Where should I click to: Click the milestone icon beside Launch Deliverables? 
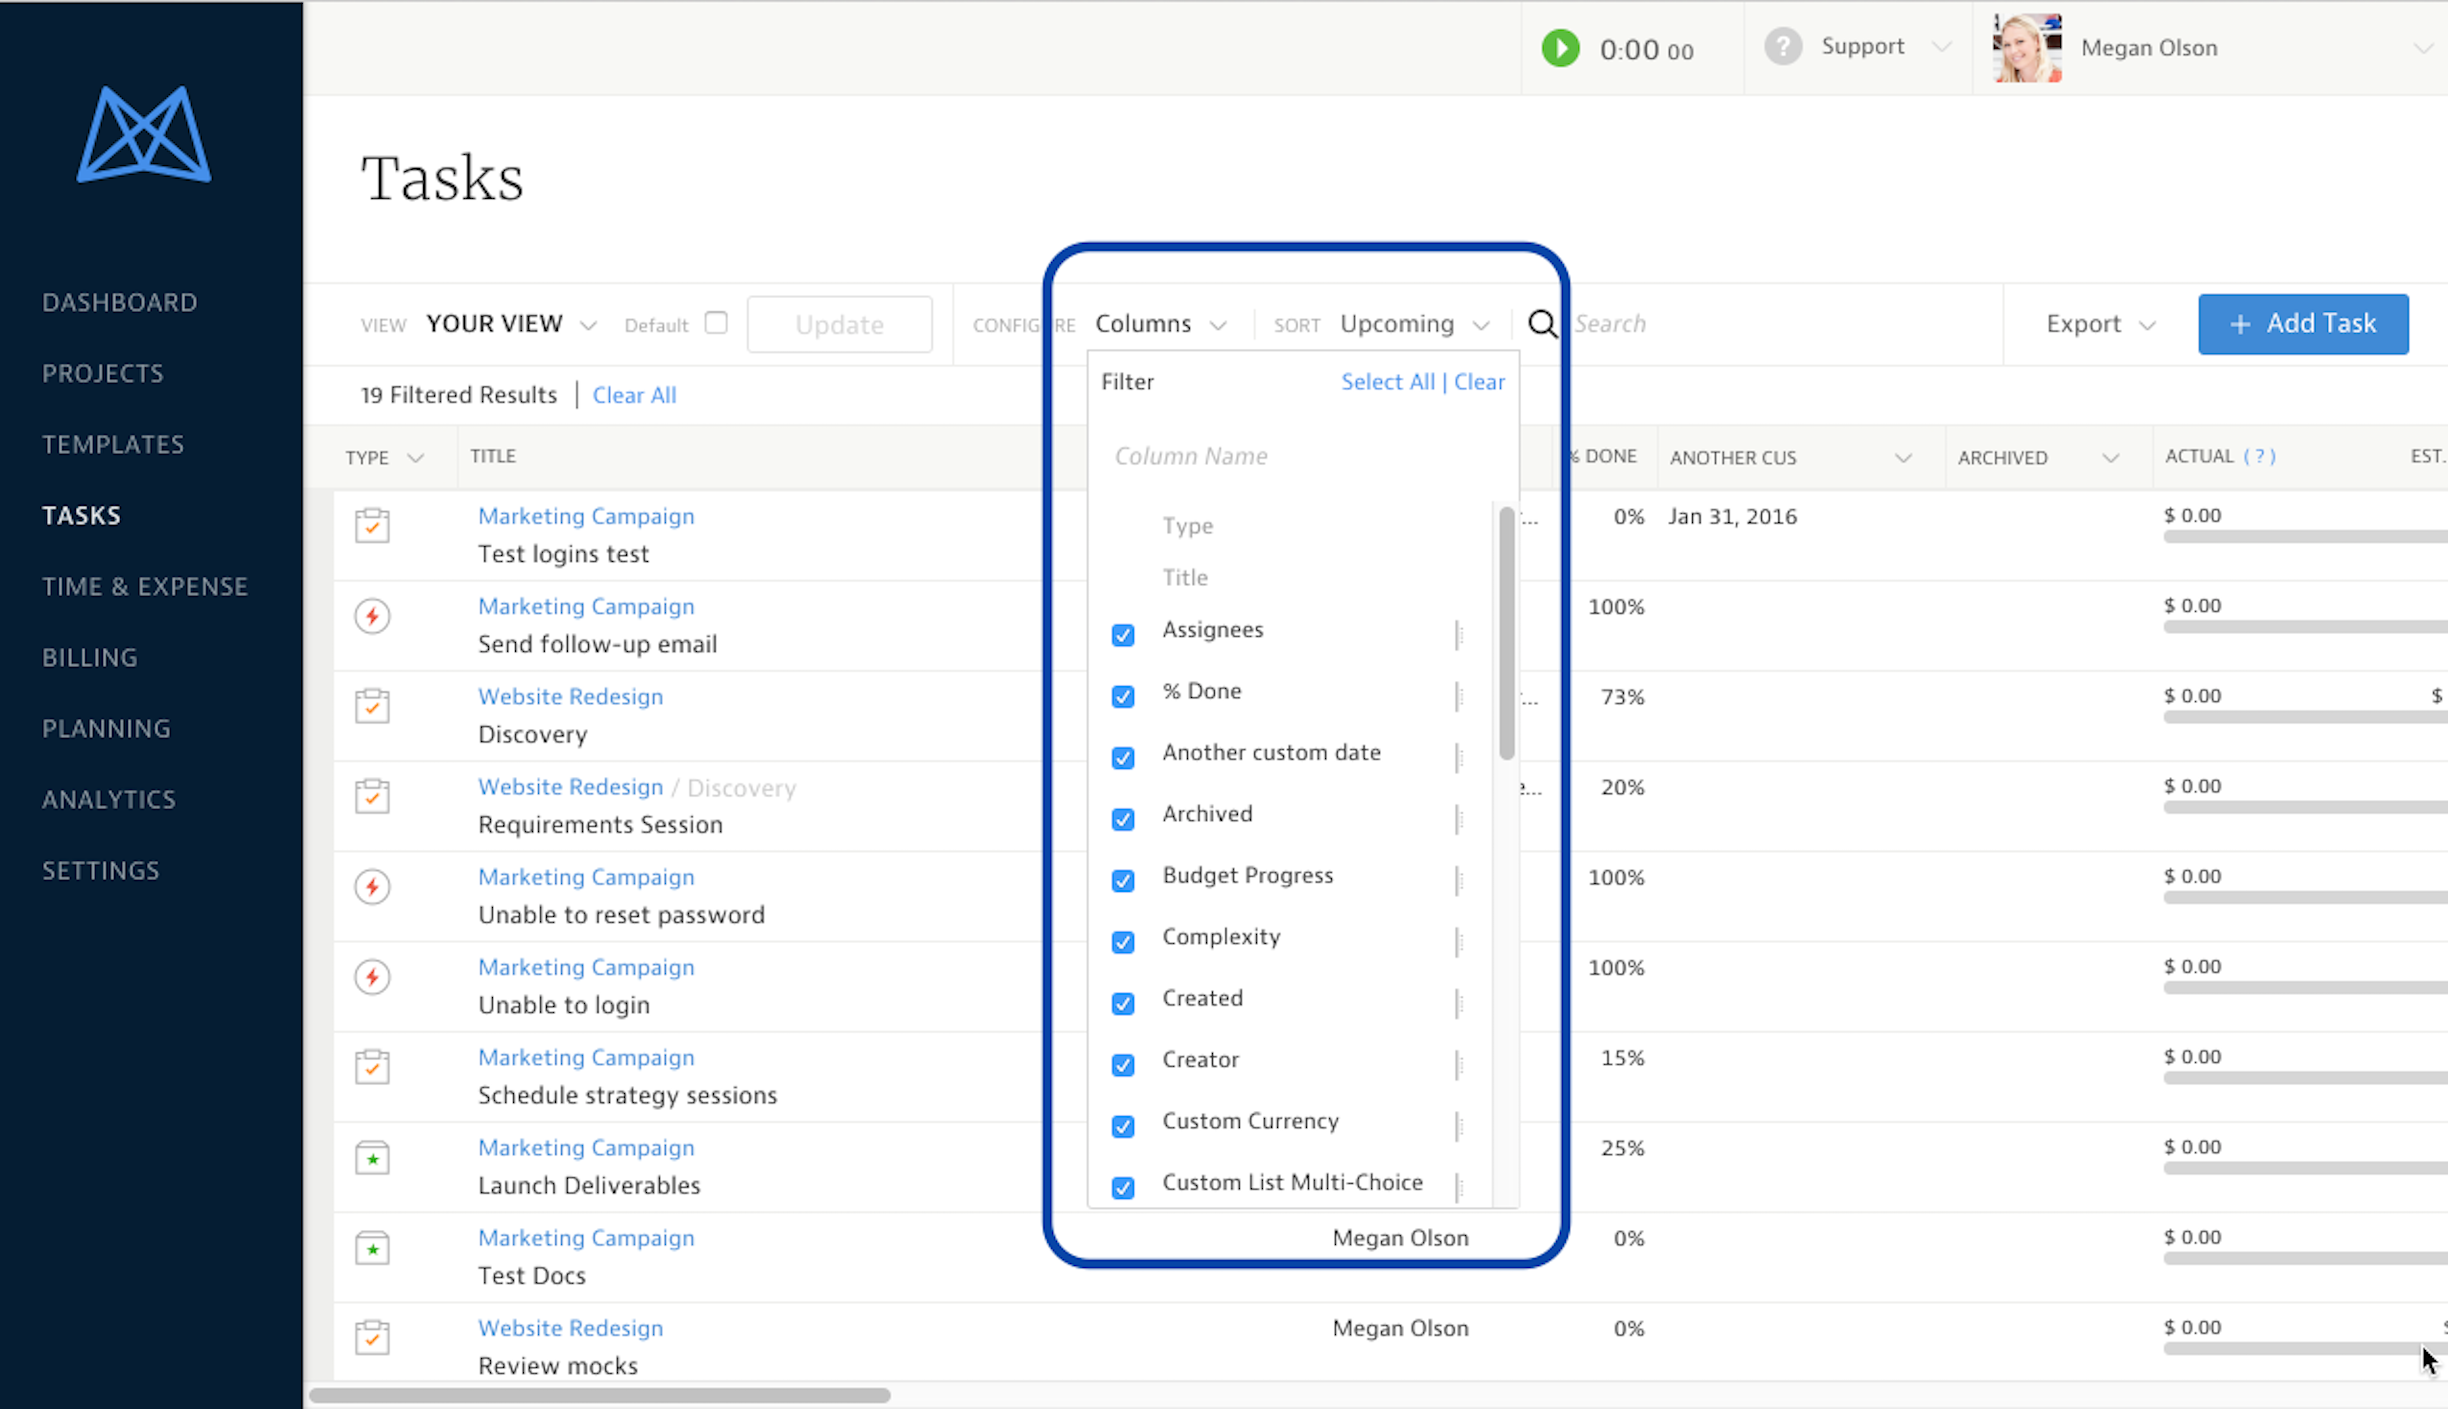[x=372, y=1158]
